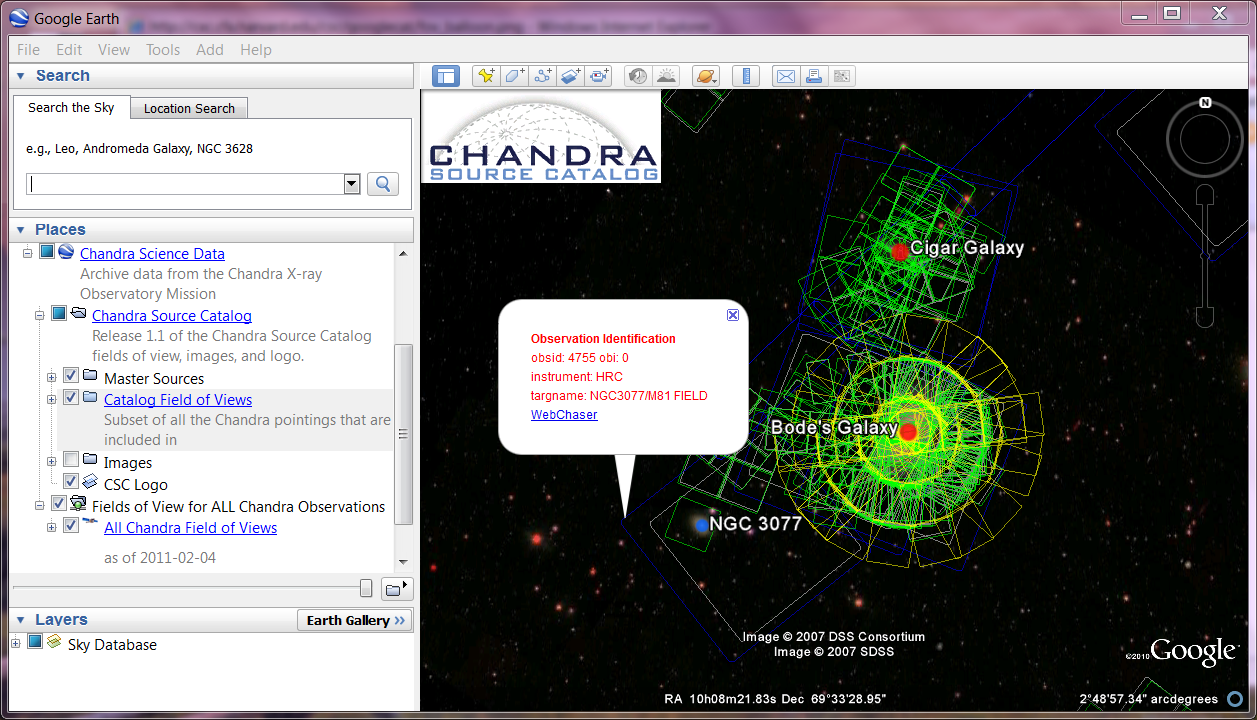Click the Add Path tool
The width and height of the screenshot is (1257, 720).
tap(543, 76)
